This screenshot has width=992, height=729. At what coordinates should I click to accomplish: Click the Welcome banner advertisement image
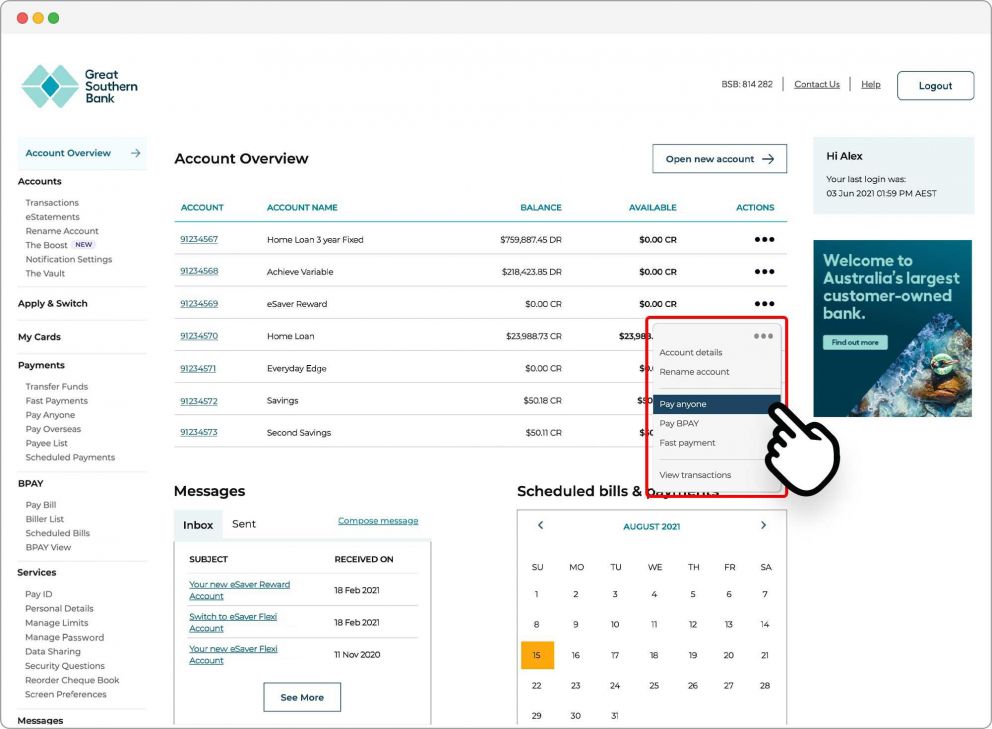893,328
